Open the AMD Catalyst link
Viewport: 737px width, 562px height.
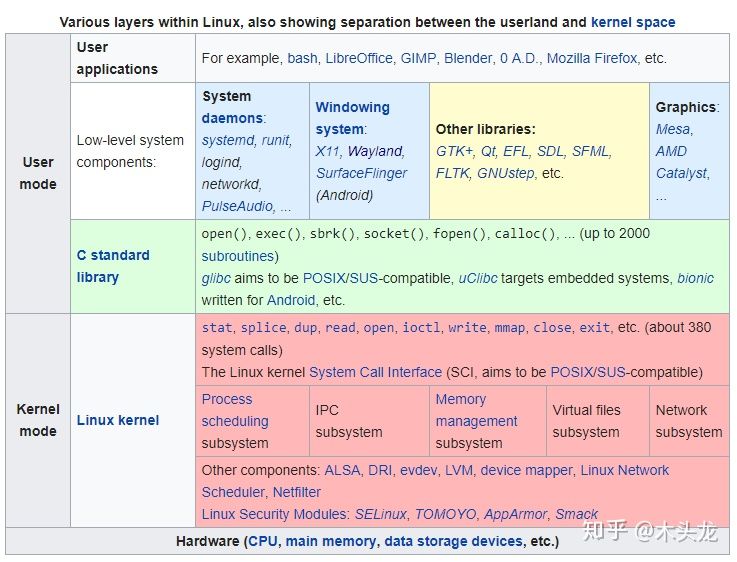681,162
